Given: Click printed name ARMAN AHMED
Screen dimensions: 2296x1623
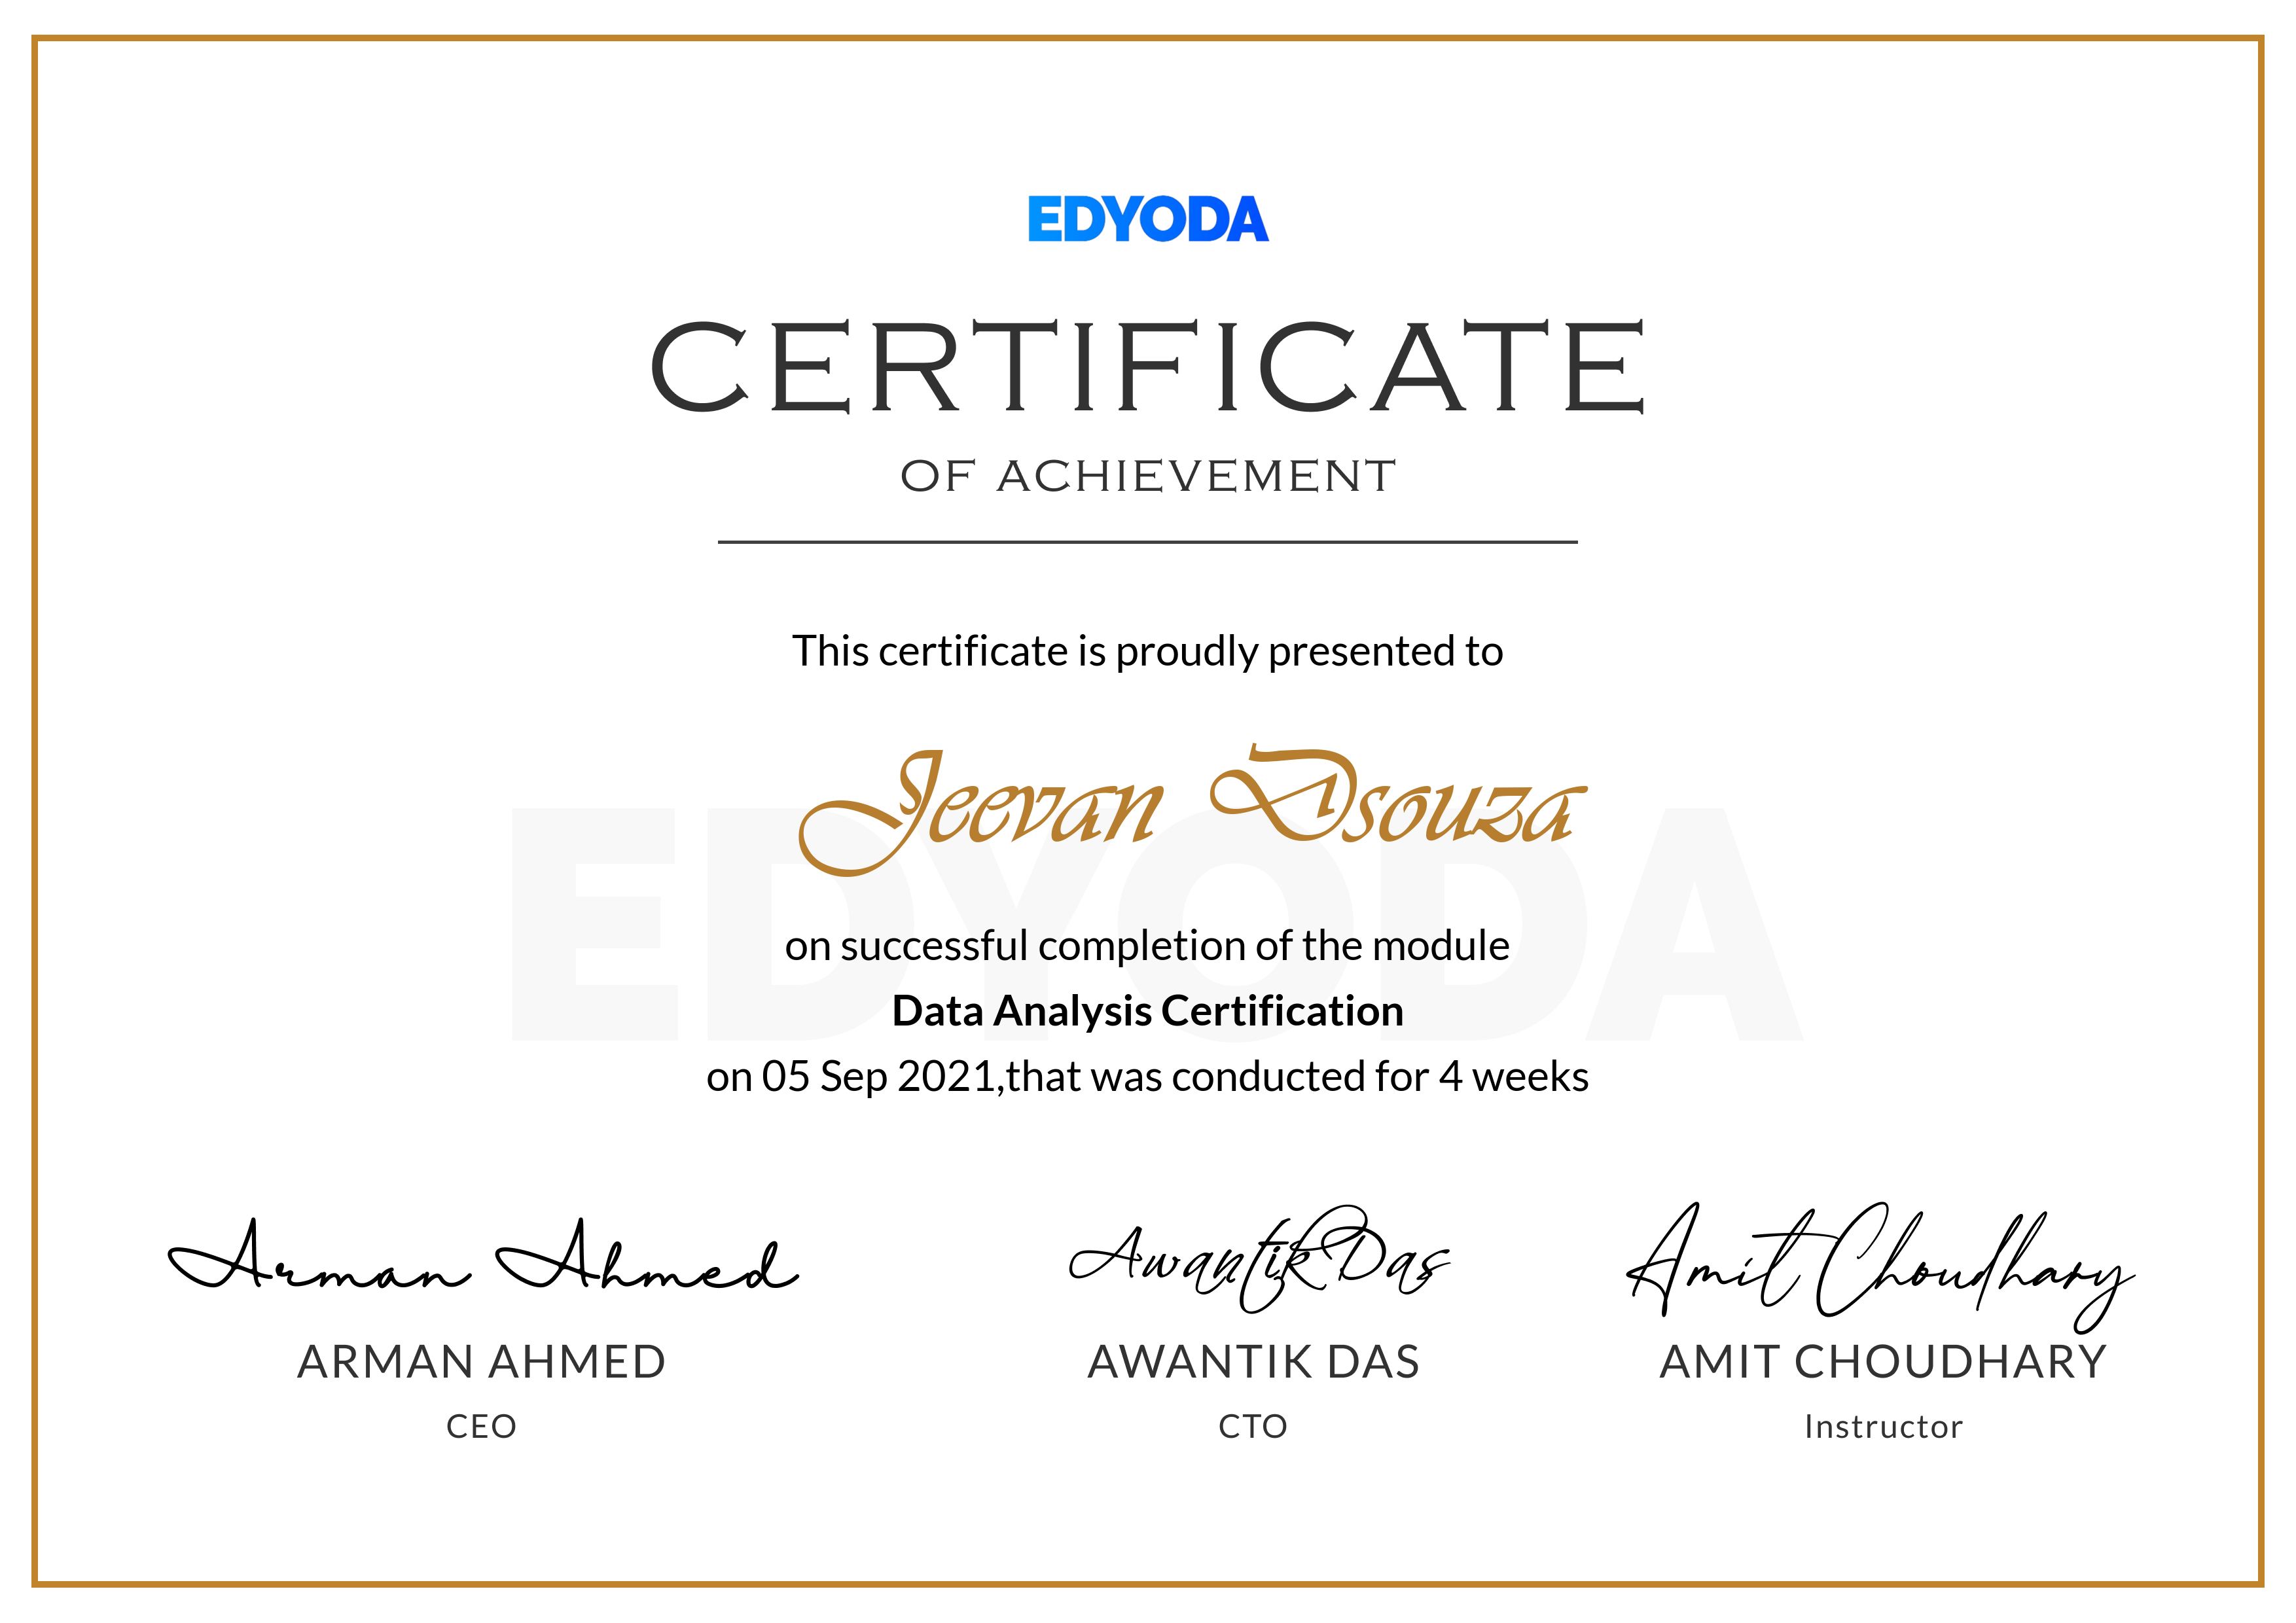Looking at the screenshot, I should pos(482,1362).
